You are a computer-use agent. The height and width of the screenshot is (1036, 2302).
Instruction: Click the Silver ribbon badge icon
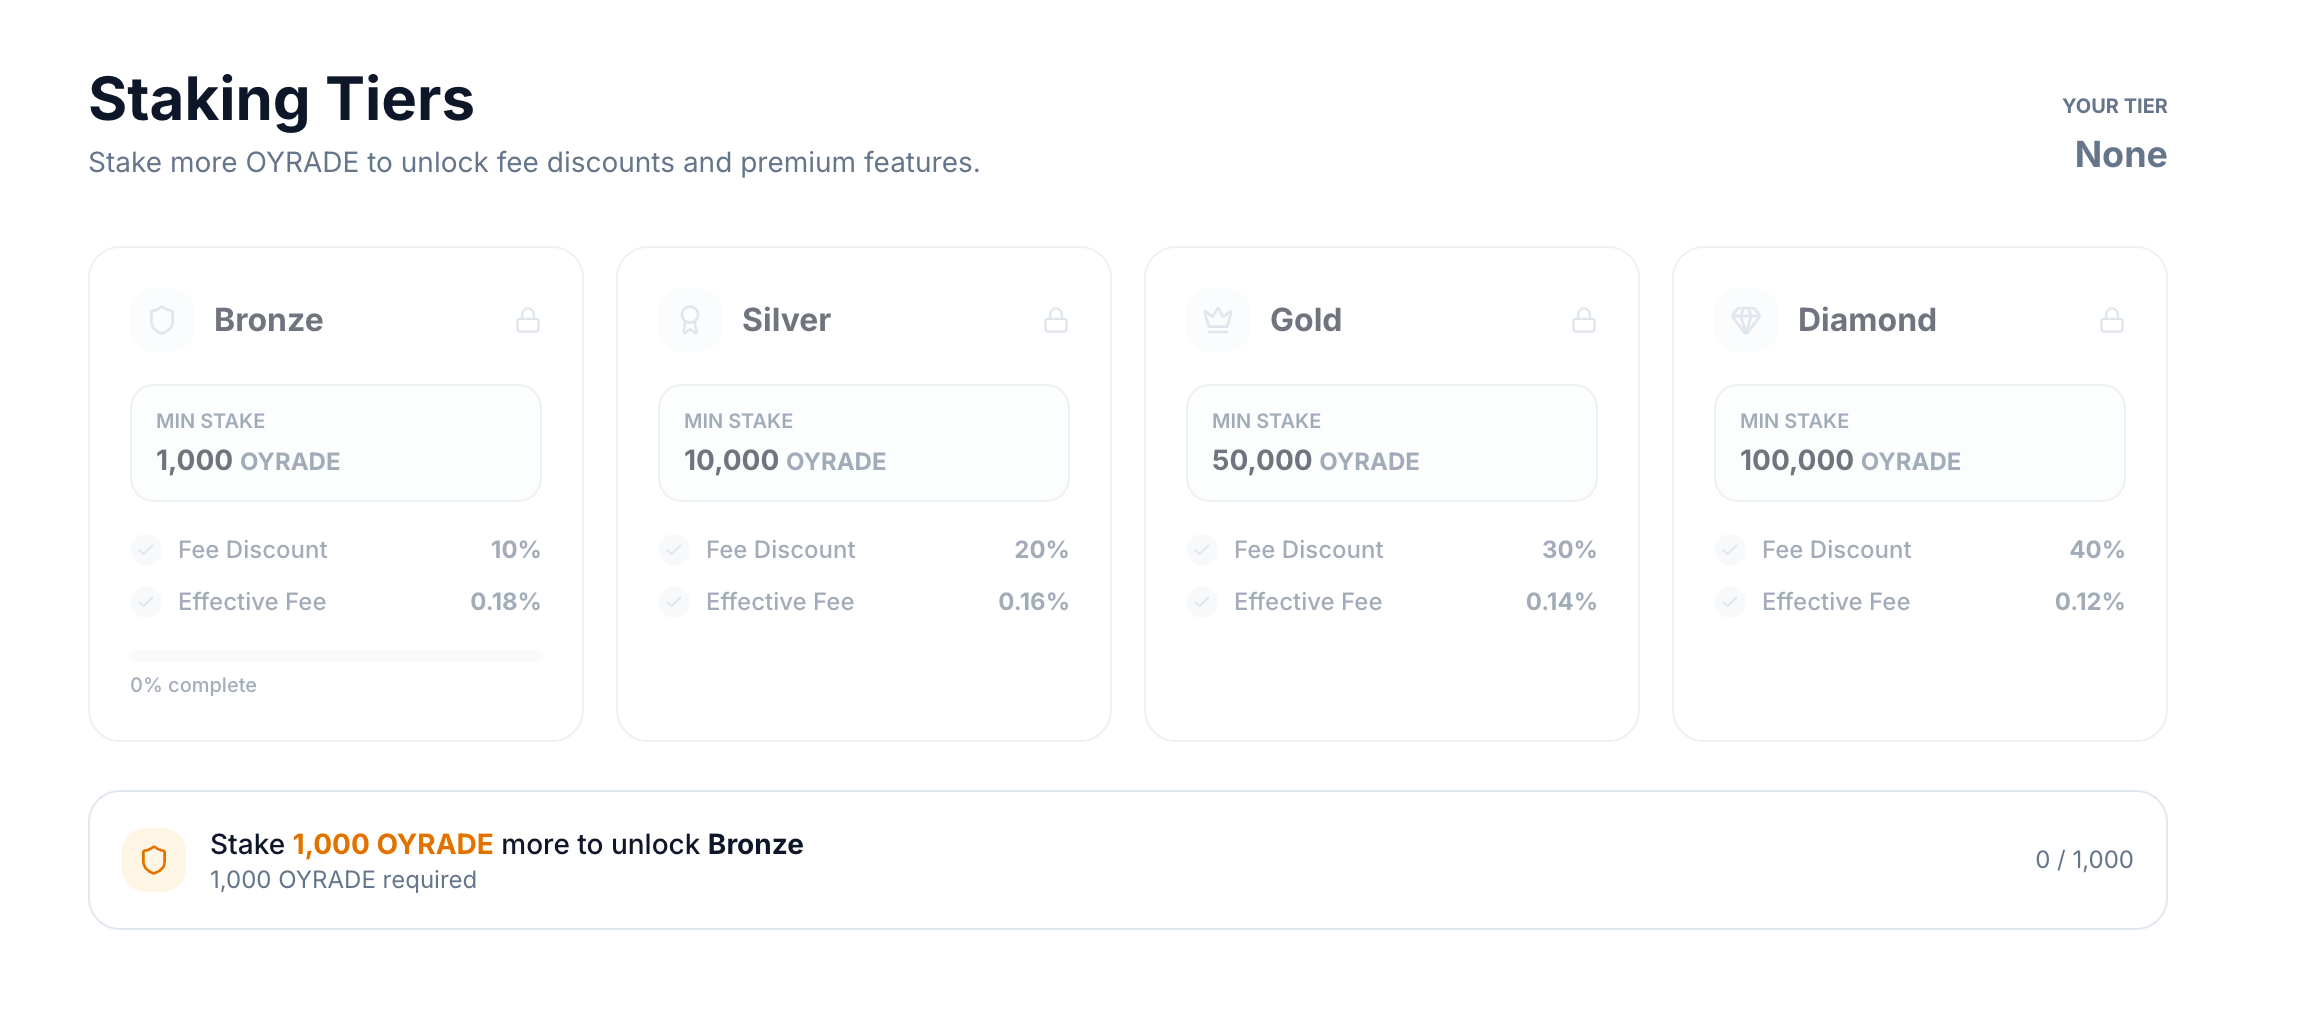690,320
